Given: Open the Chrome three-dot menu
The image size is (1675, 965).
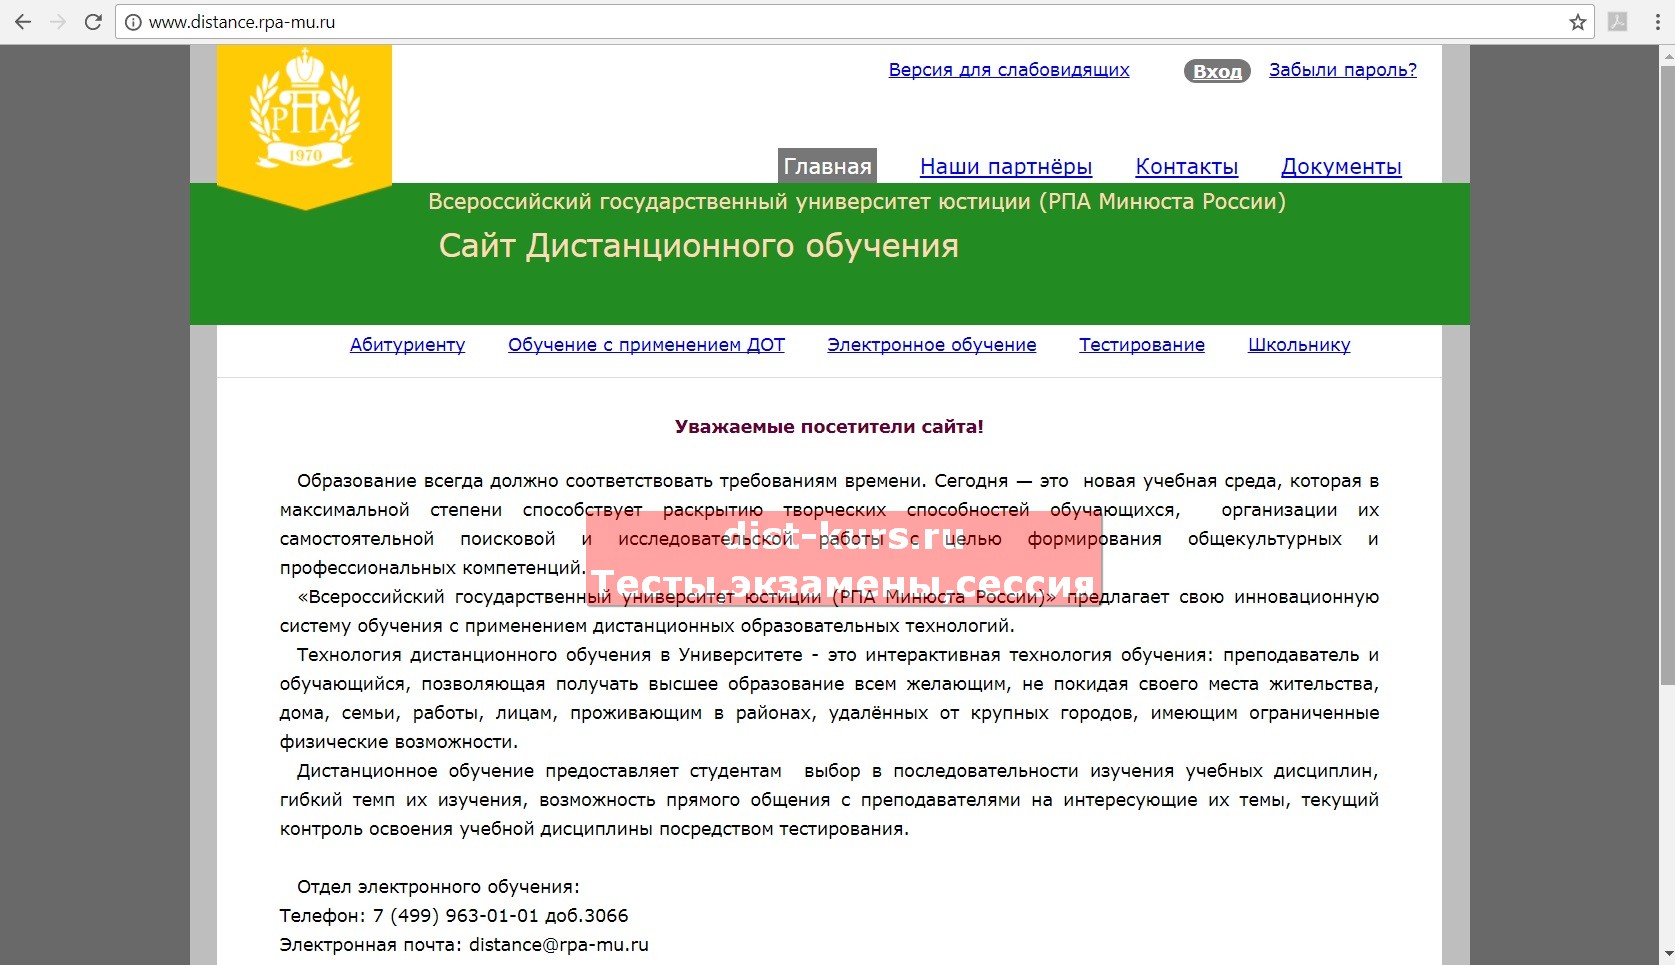Looking at the screenshot, I should tap(1657, 22).
